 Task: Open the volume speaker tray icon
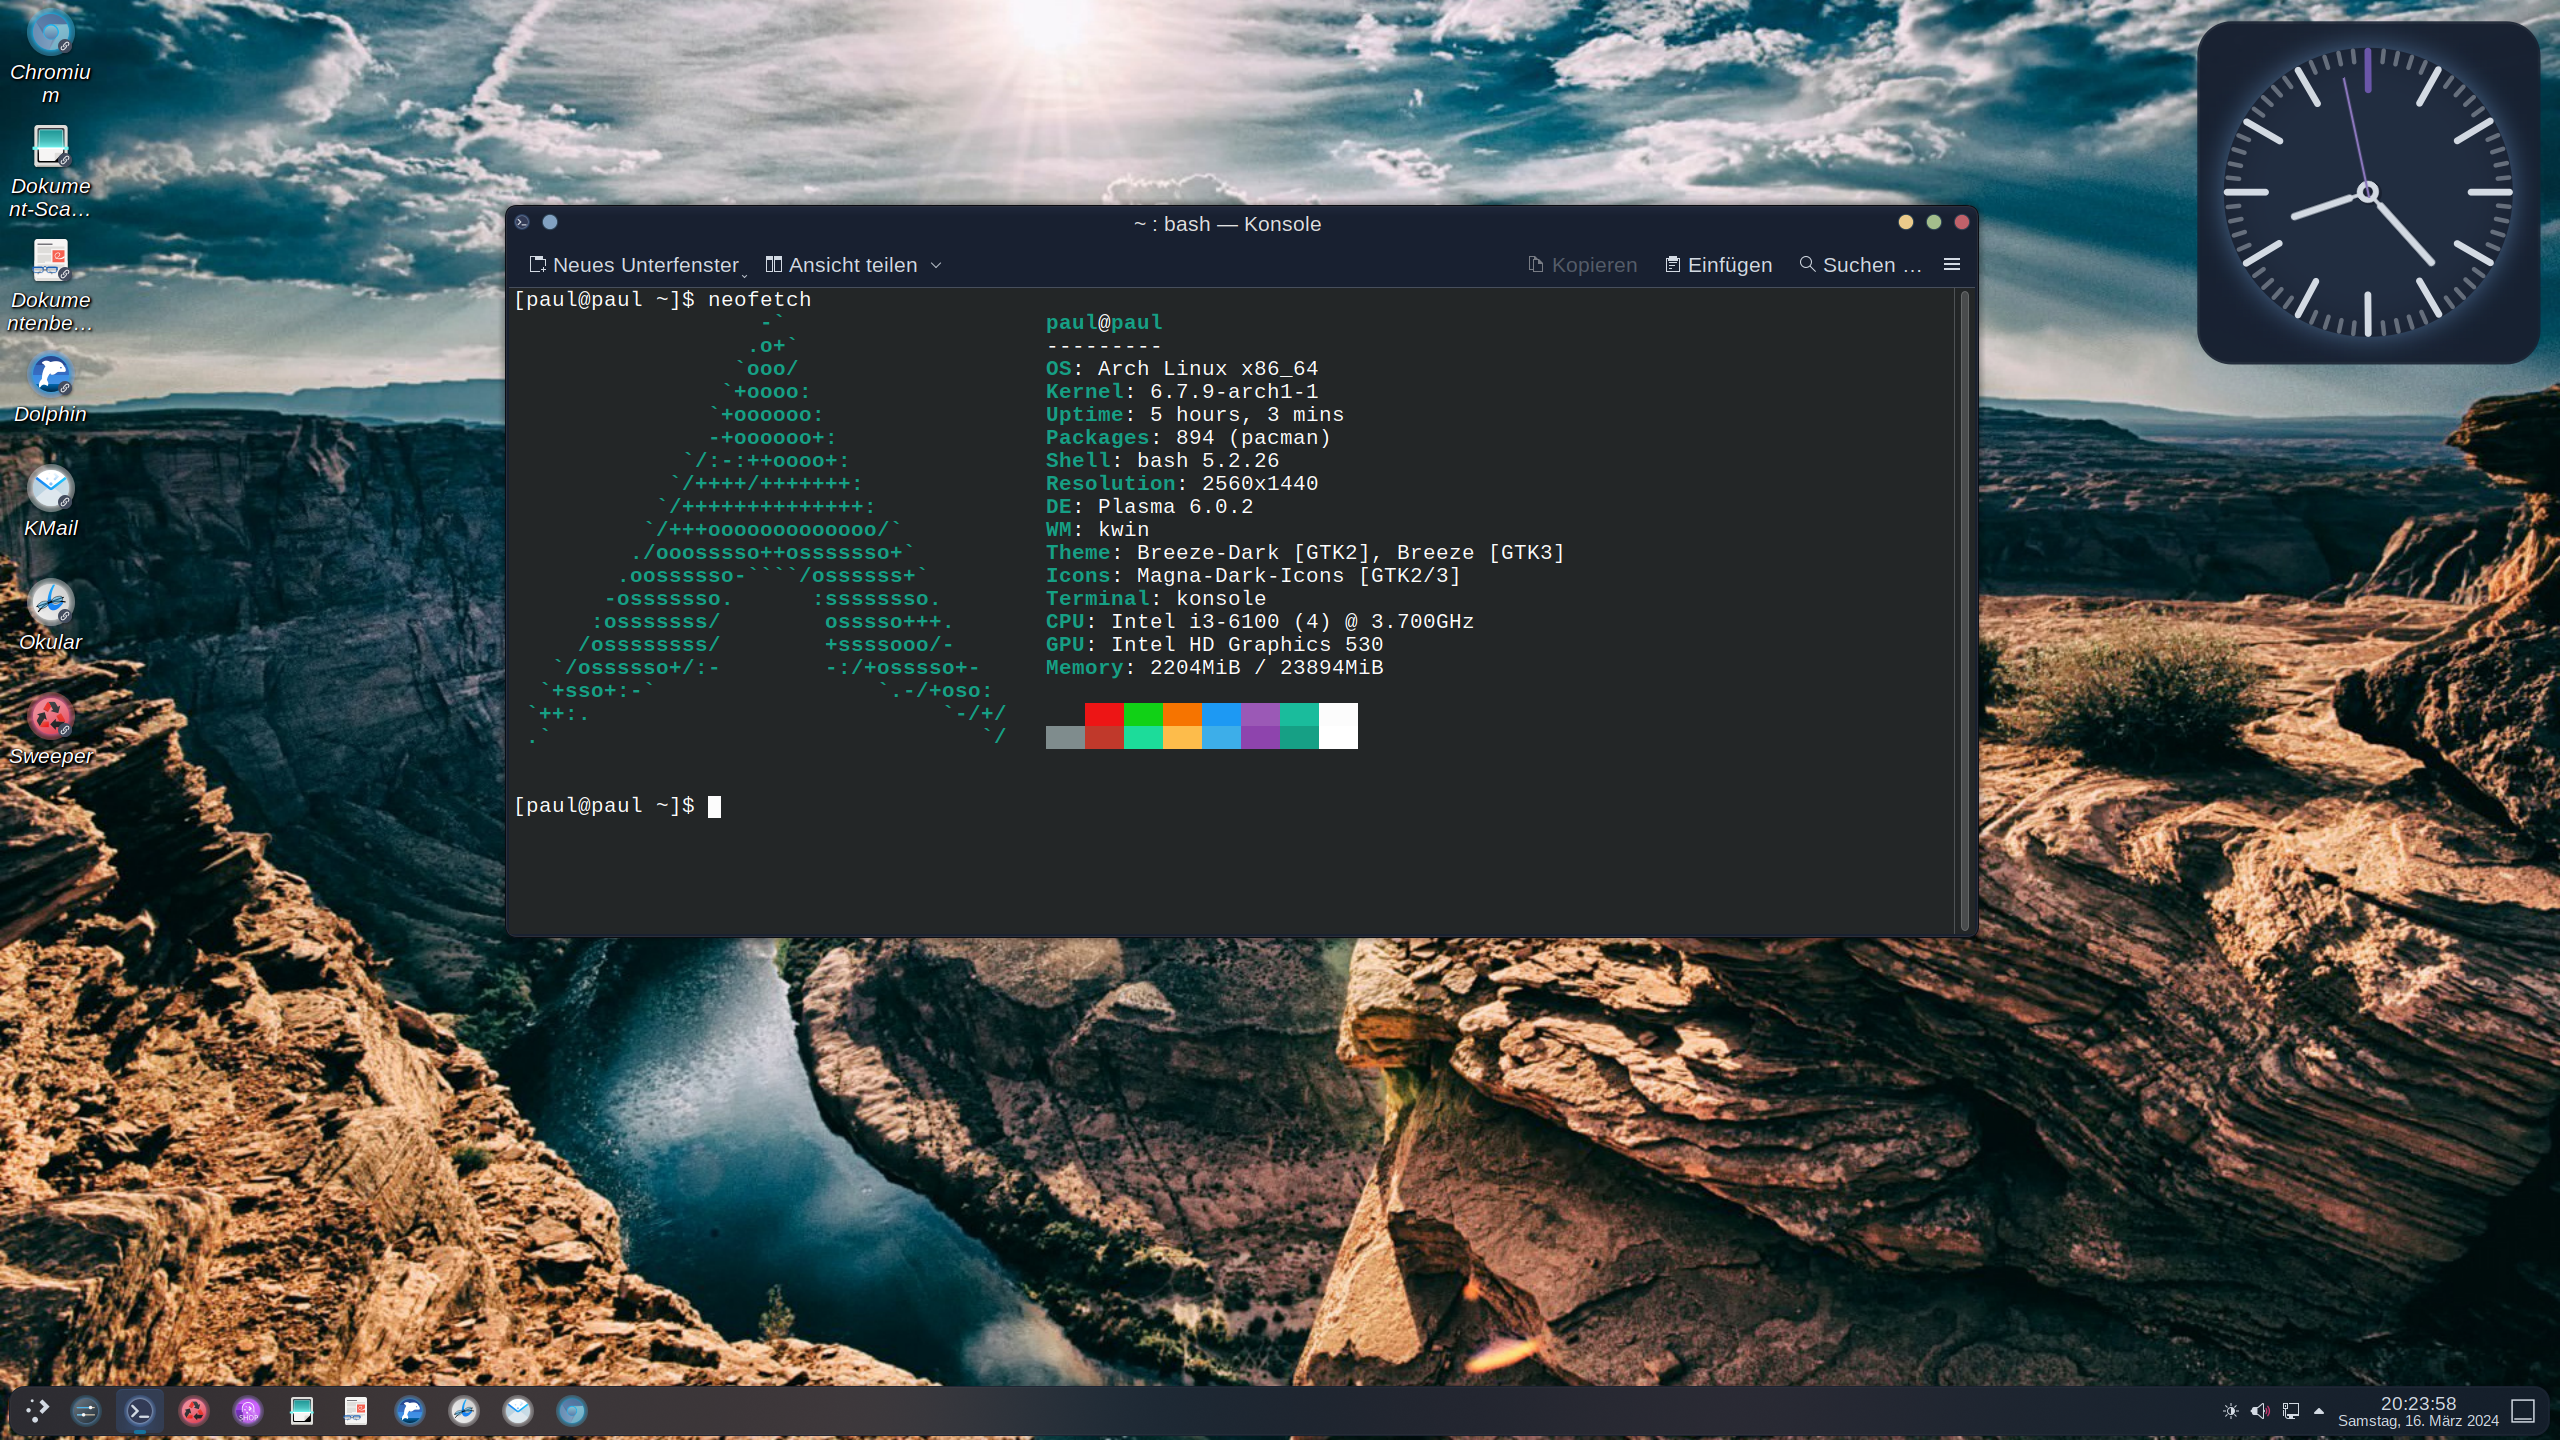(2260, 1411)
